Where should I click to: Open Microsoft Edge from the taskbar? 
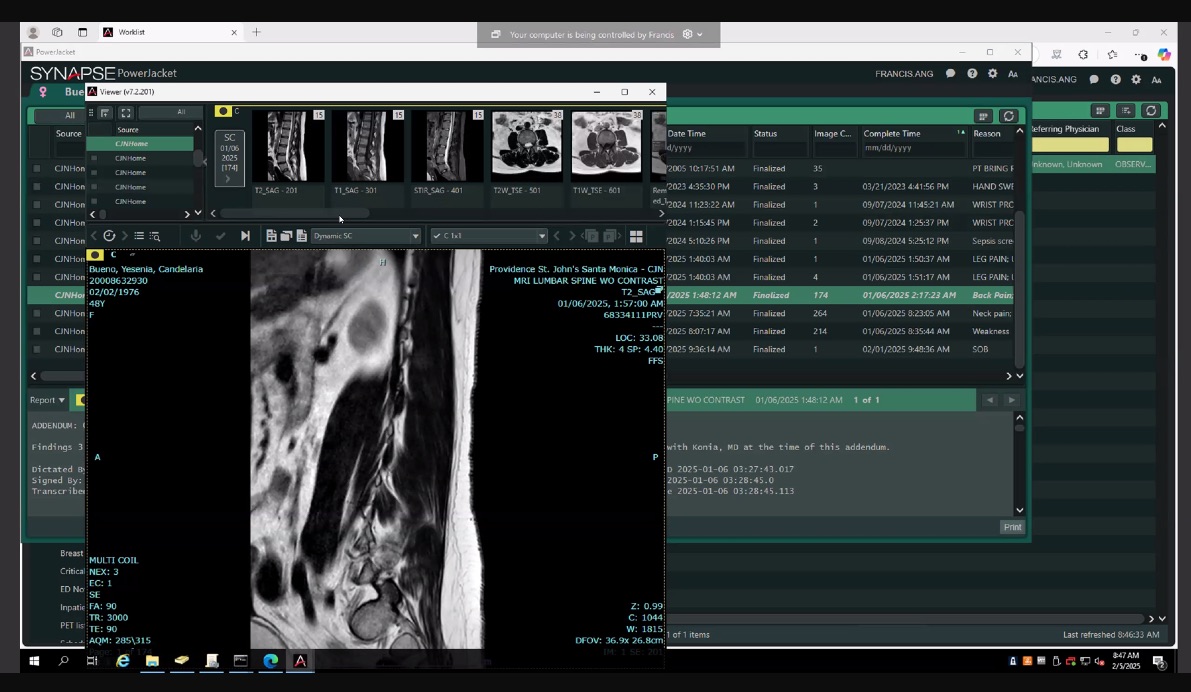coord(270,661)
